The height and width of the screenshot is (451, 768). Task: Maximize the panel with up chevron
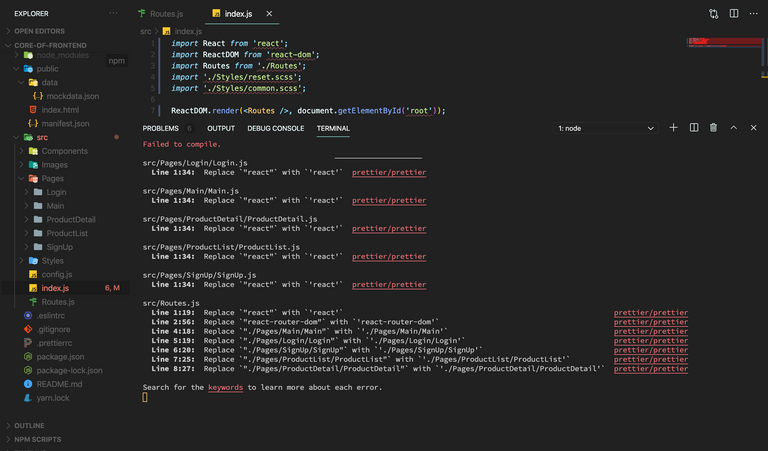click(733, 128)
